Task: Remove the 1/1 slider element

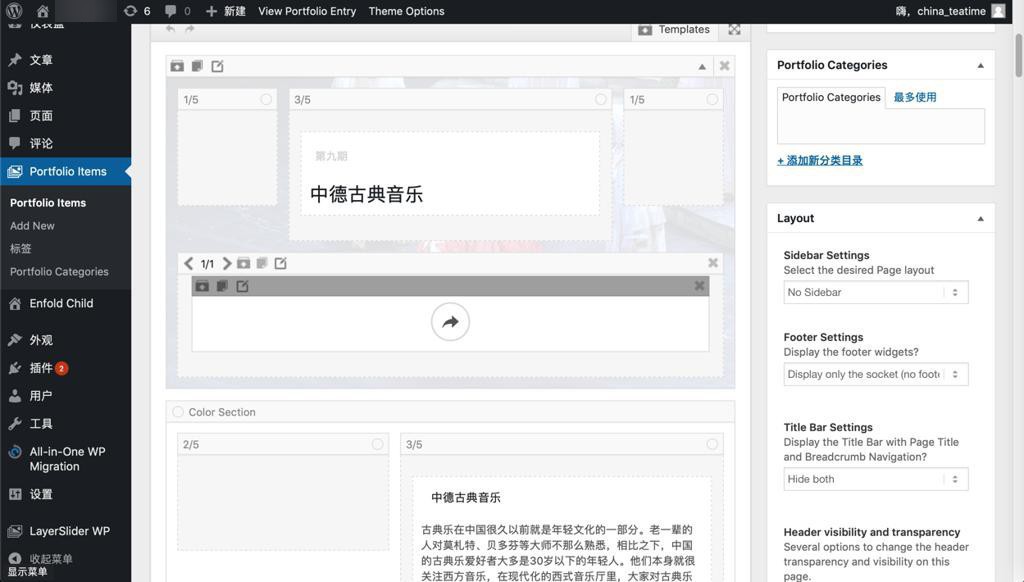Action: point(713,263)
